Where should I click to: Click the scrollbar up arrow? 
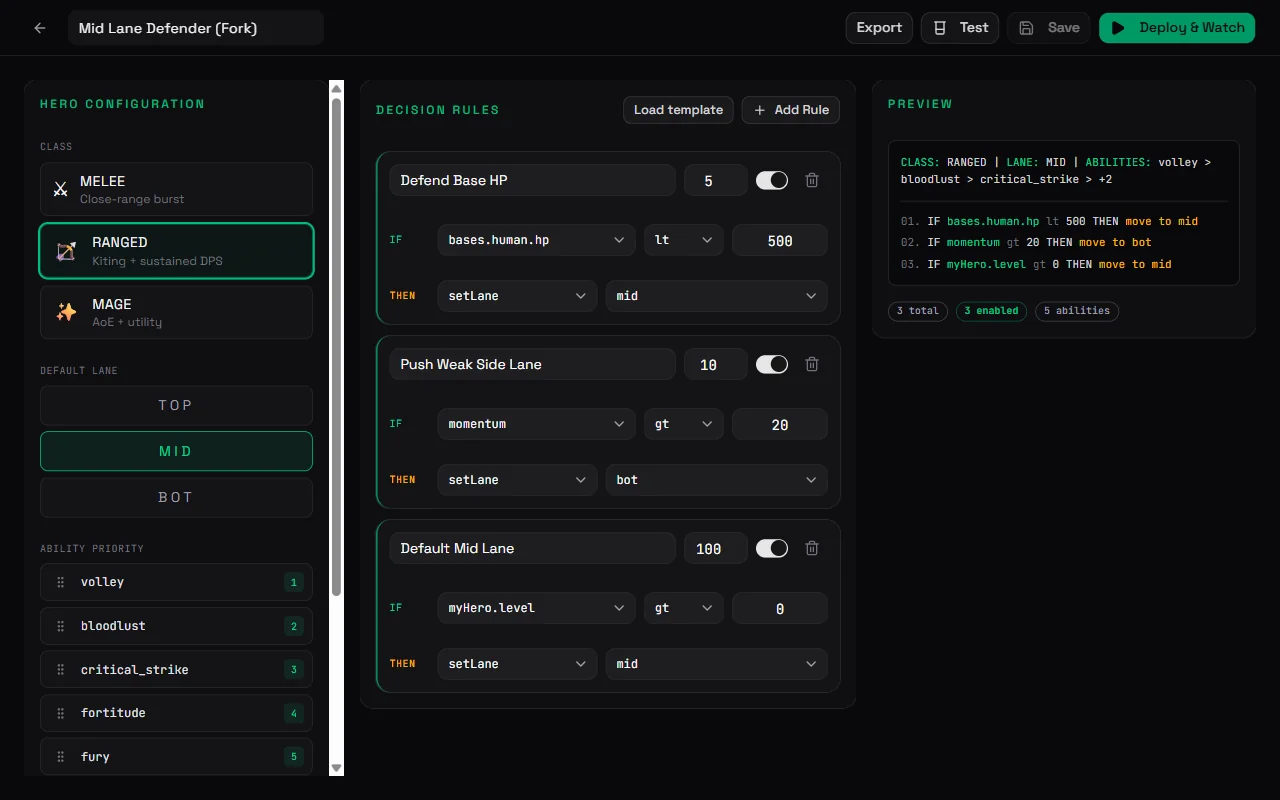[337, 88]
